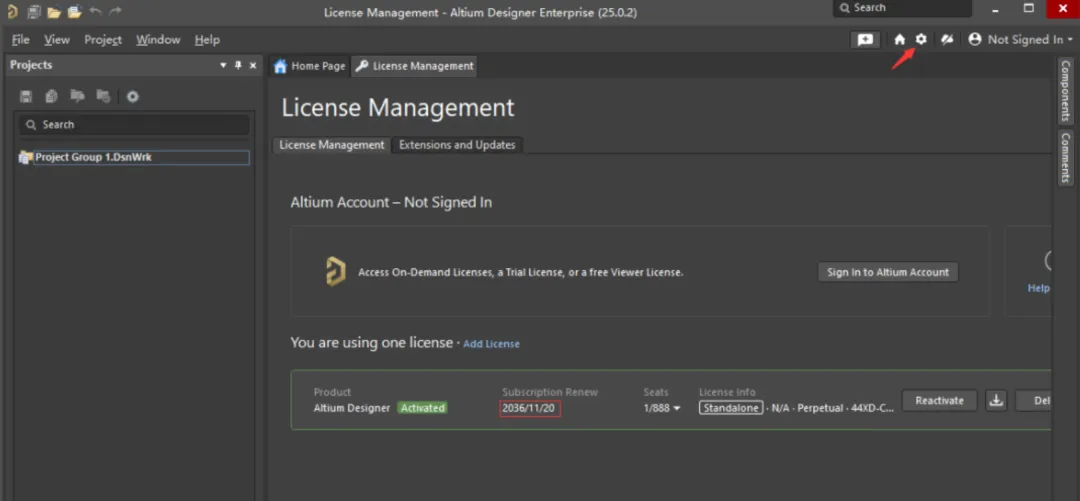The width and height of the screenshot is (1080, 501).
Task: Focus the title bar Search box
Action: click(x=902, y=8)
